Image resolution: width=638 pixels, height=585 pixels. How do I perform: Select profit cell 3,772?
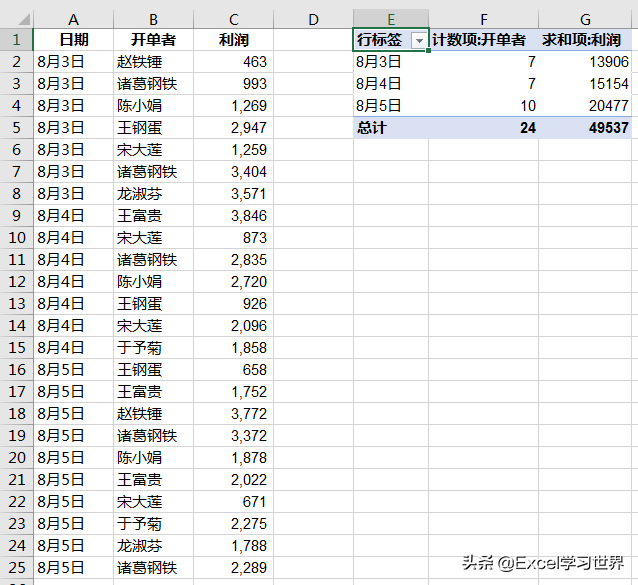coord(234,413)
